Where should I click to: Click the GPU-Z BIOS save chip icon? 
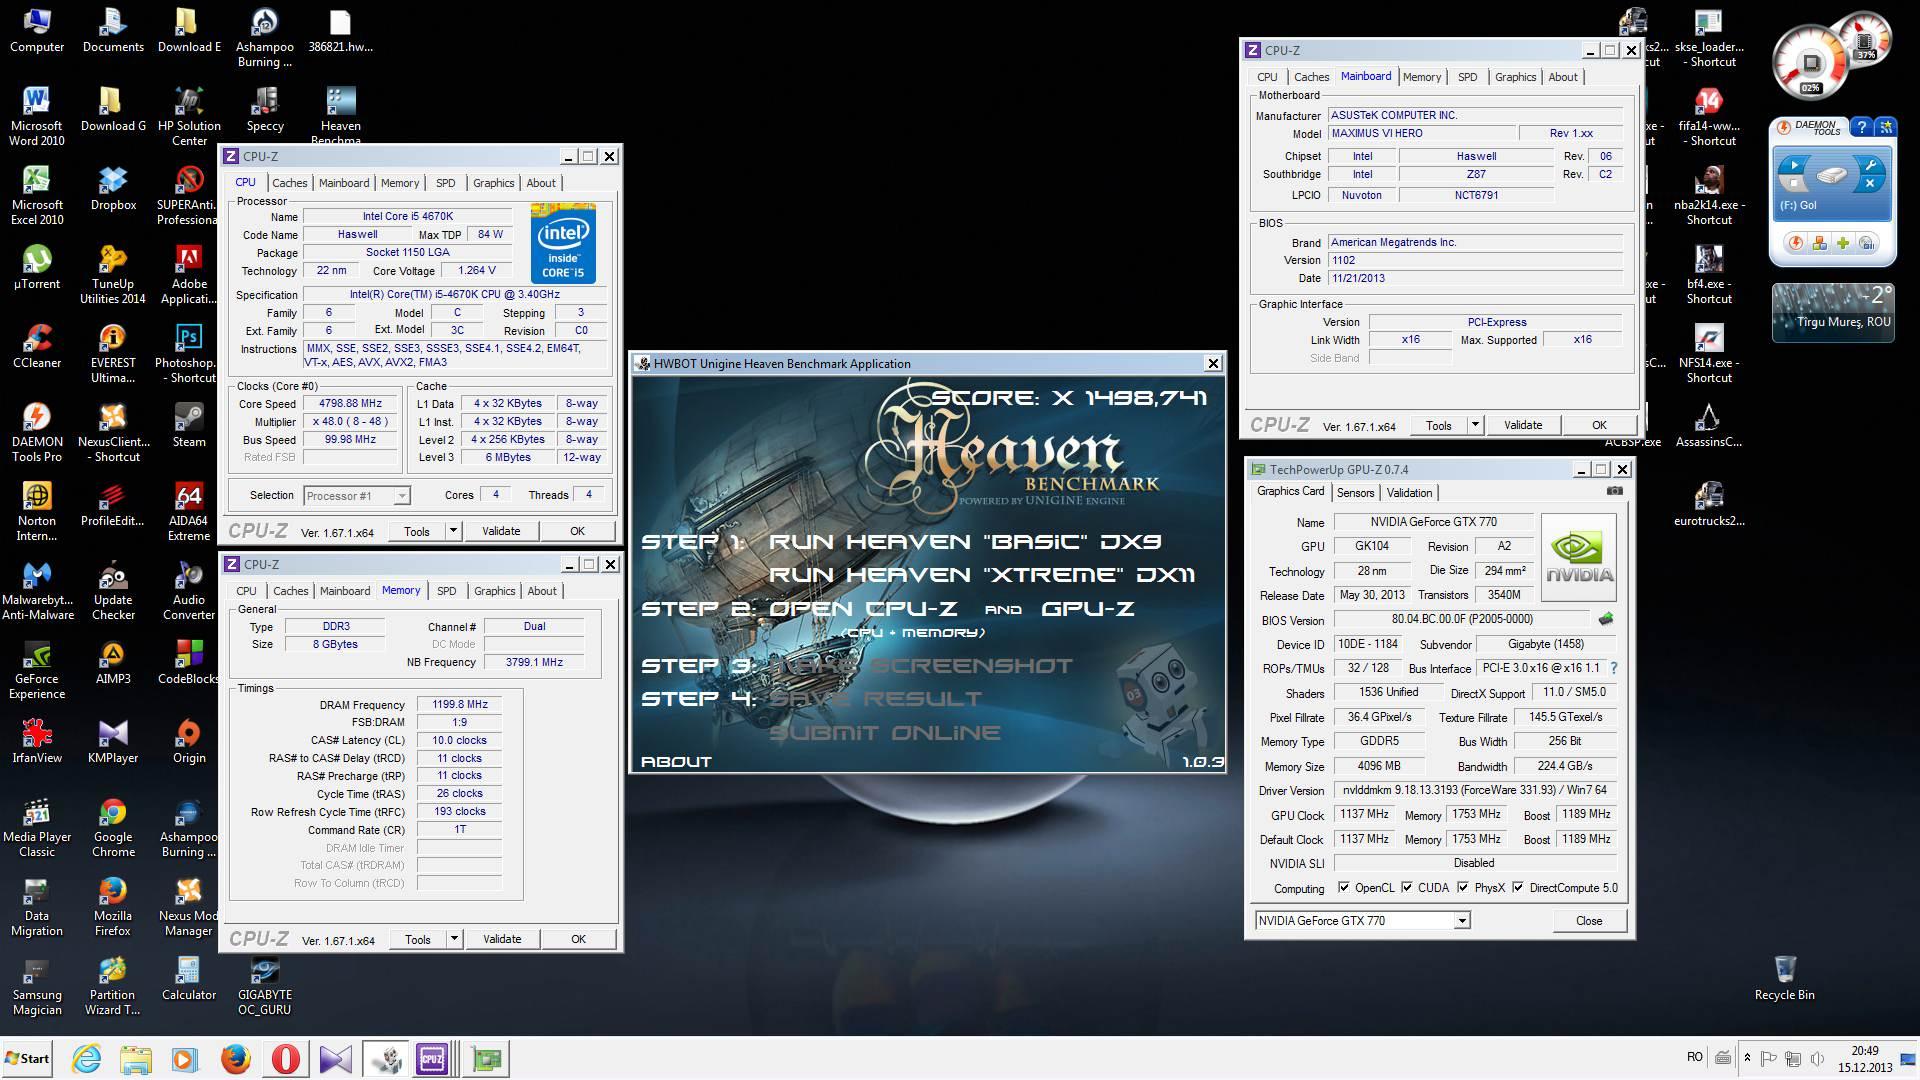coord(1606,619)
